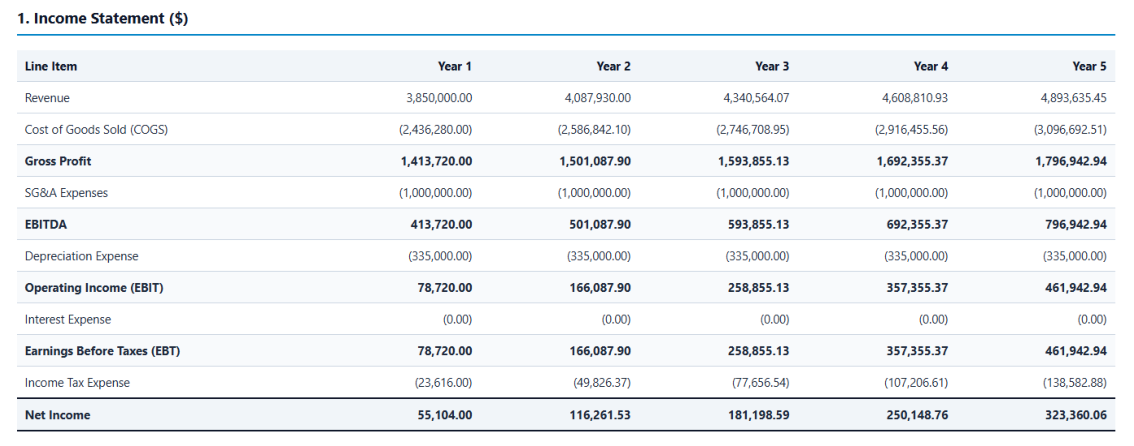This screenshot has width=1134, height=446.
Task: Click the Income Statement section heading
Action: [103, 20]
